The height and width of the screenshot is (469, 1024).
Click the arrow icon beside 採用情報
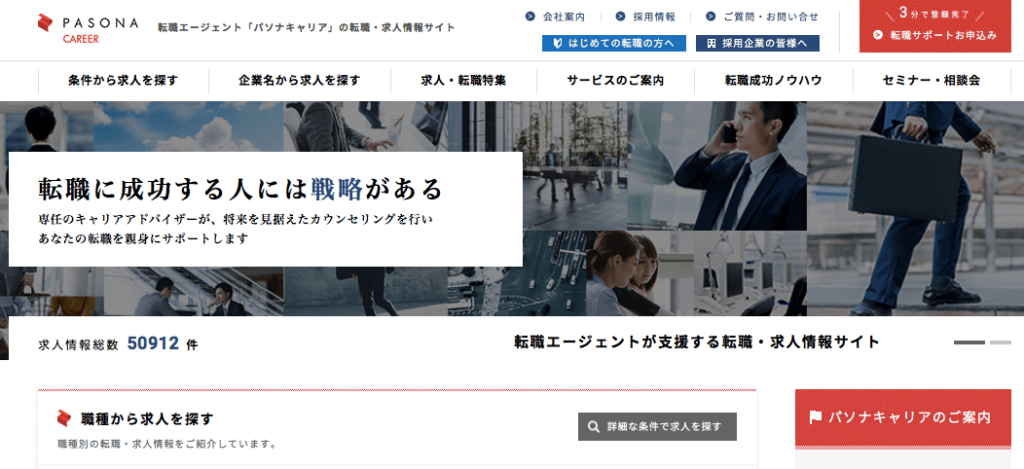pos(620,17)
